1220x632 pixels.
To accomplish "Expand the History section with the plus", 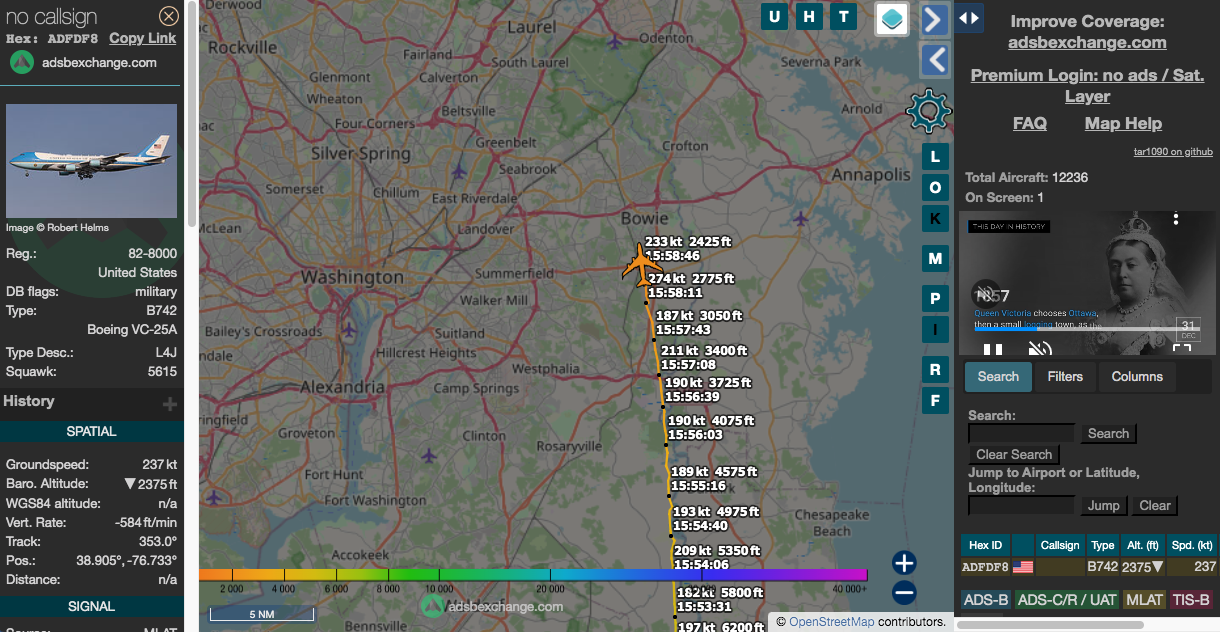I will click(170, 404).
